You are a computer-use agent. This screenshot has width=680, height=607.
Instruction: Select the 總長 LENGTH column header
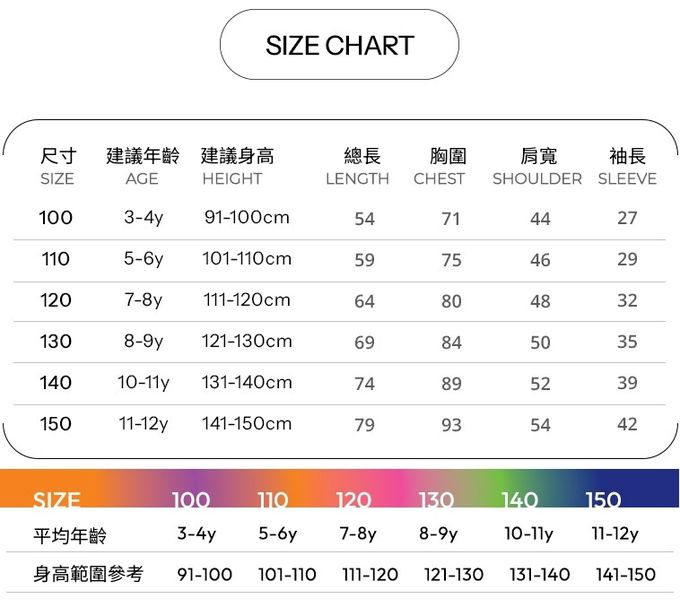click(358, 167)
